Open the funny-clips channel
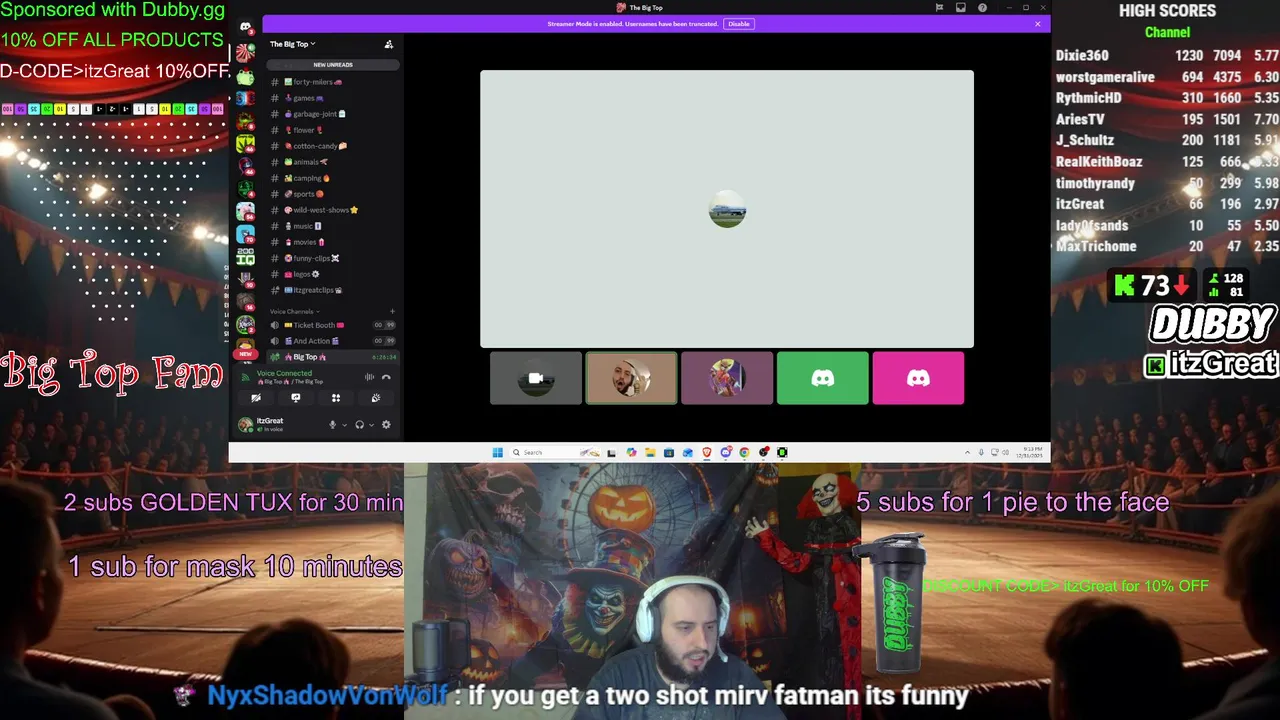 coord(333,258)
